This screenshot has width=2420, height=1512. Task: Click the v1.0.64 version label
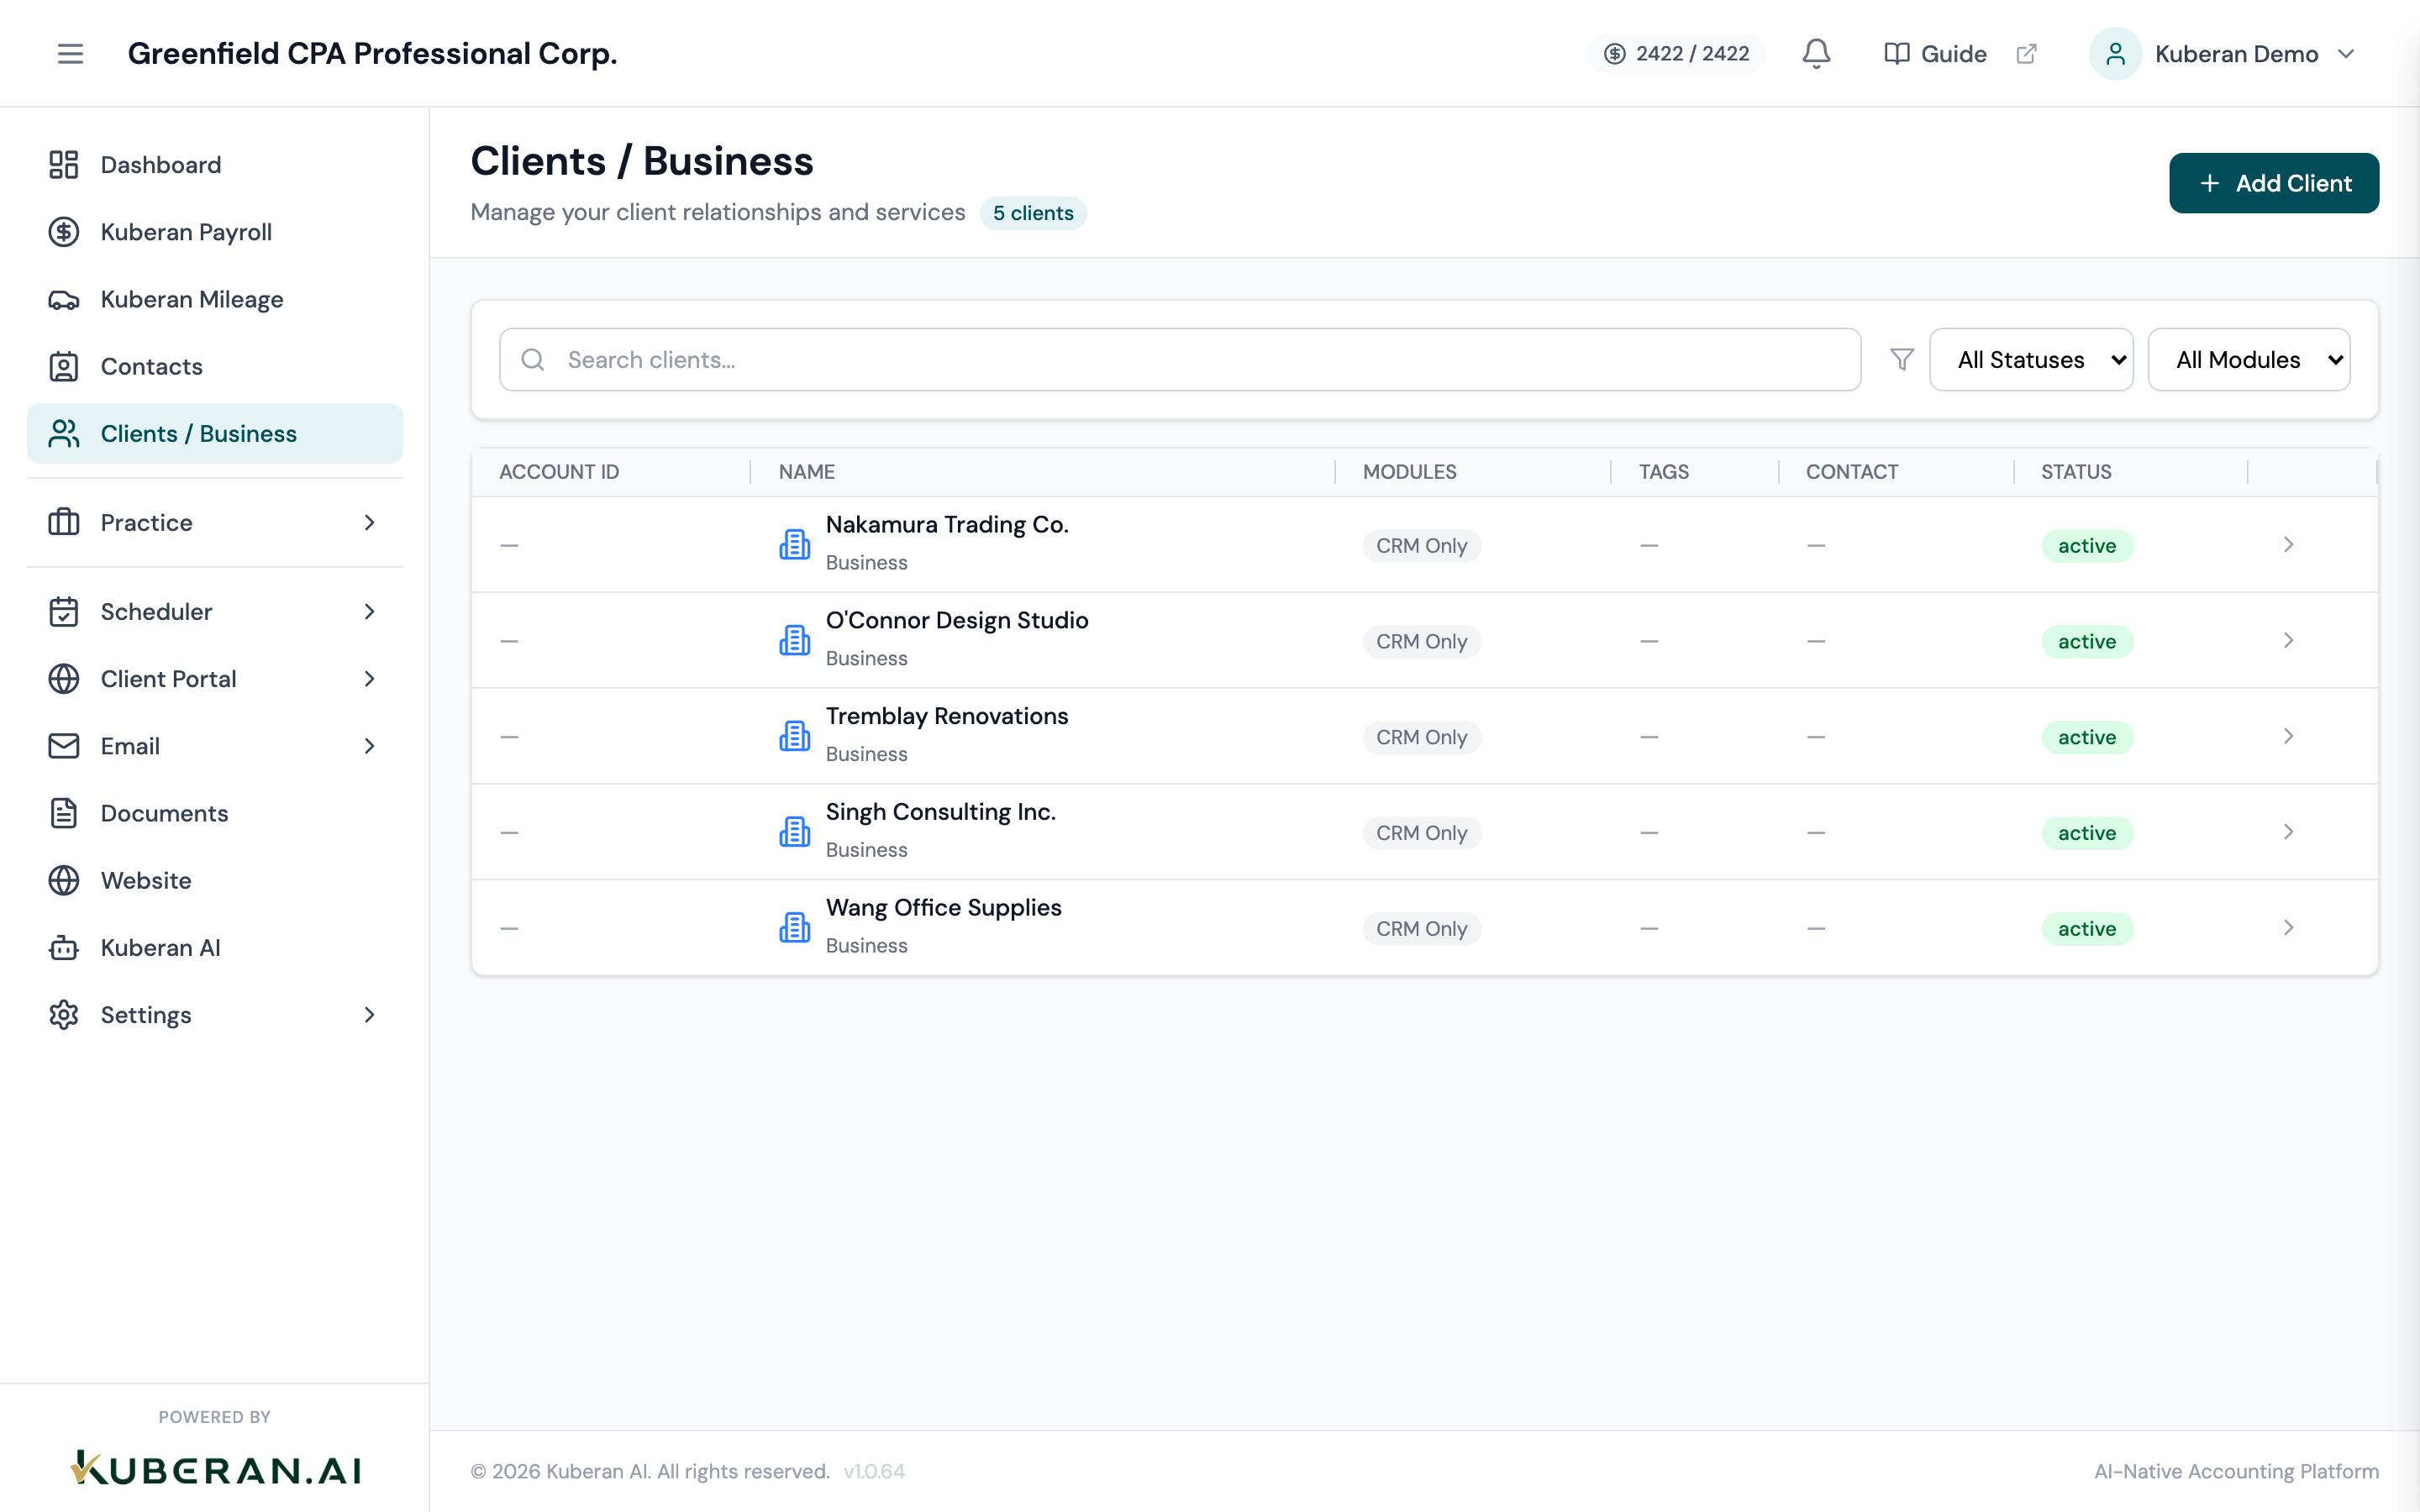874,1471
